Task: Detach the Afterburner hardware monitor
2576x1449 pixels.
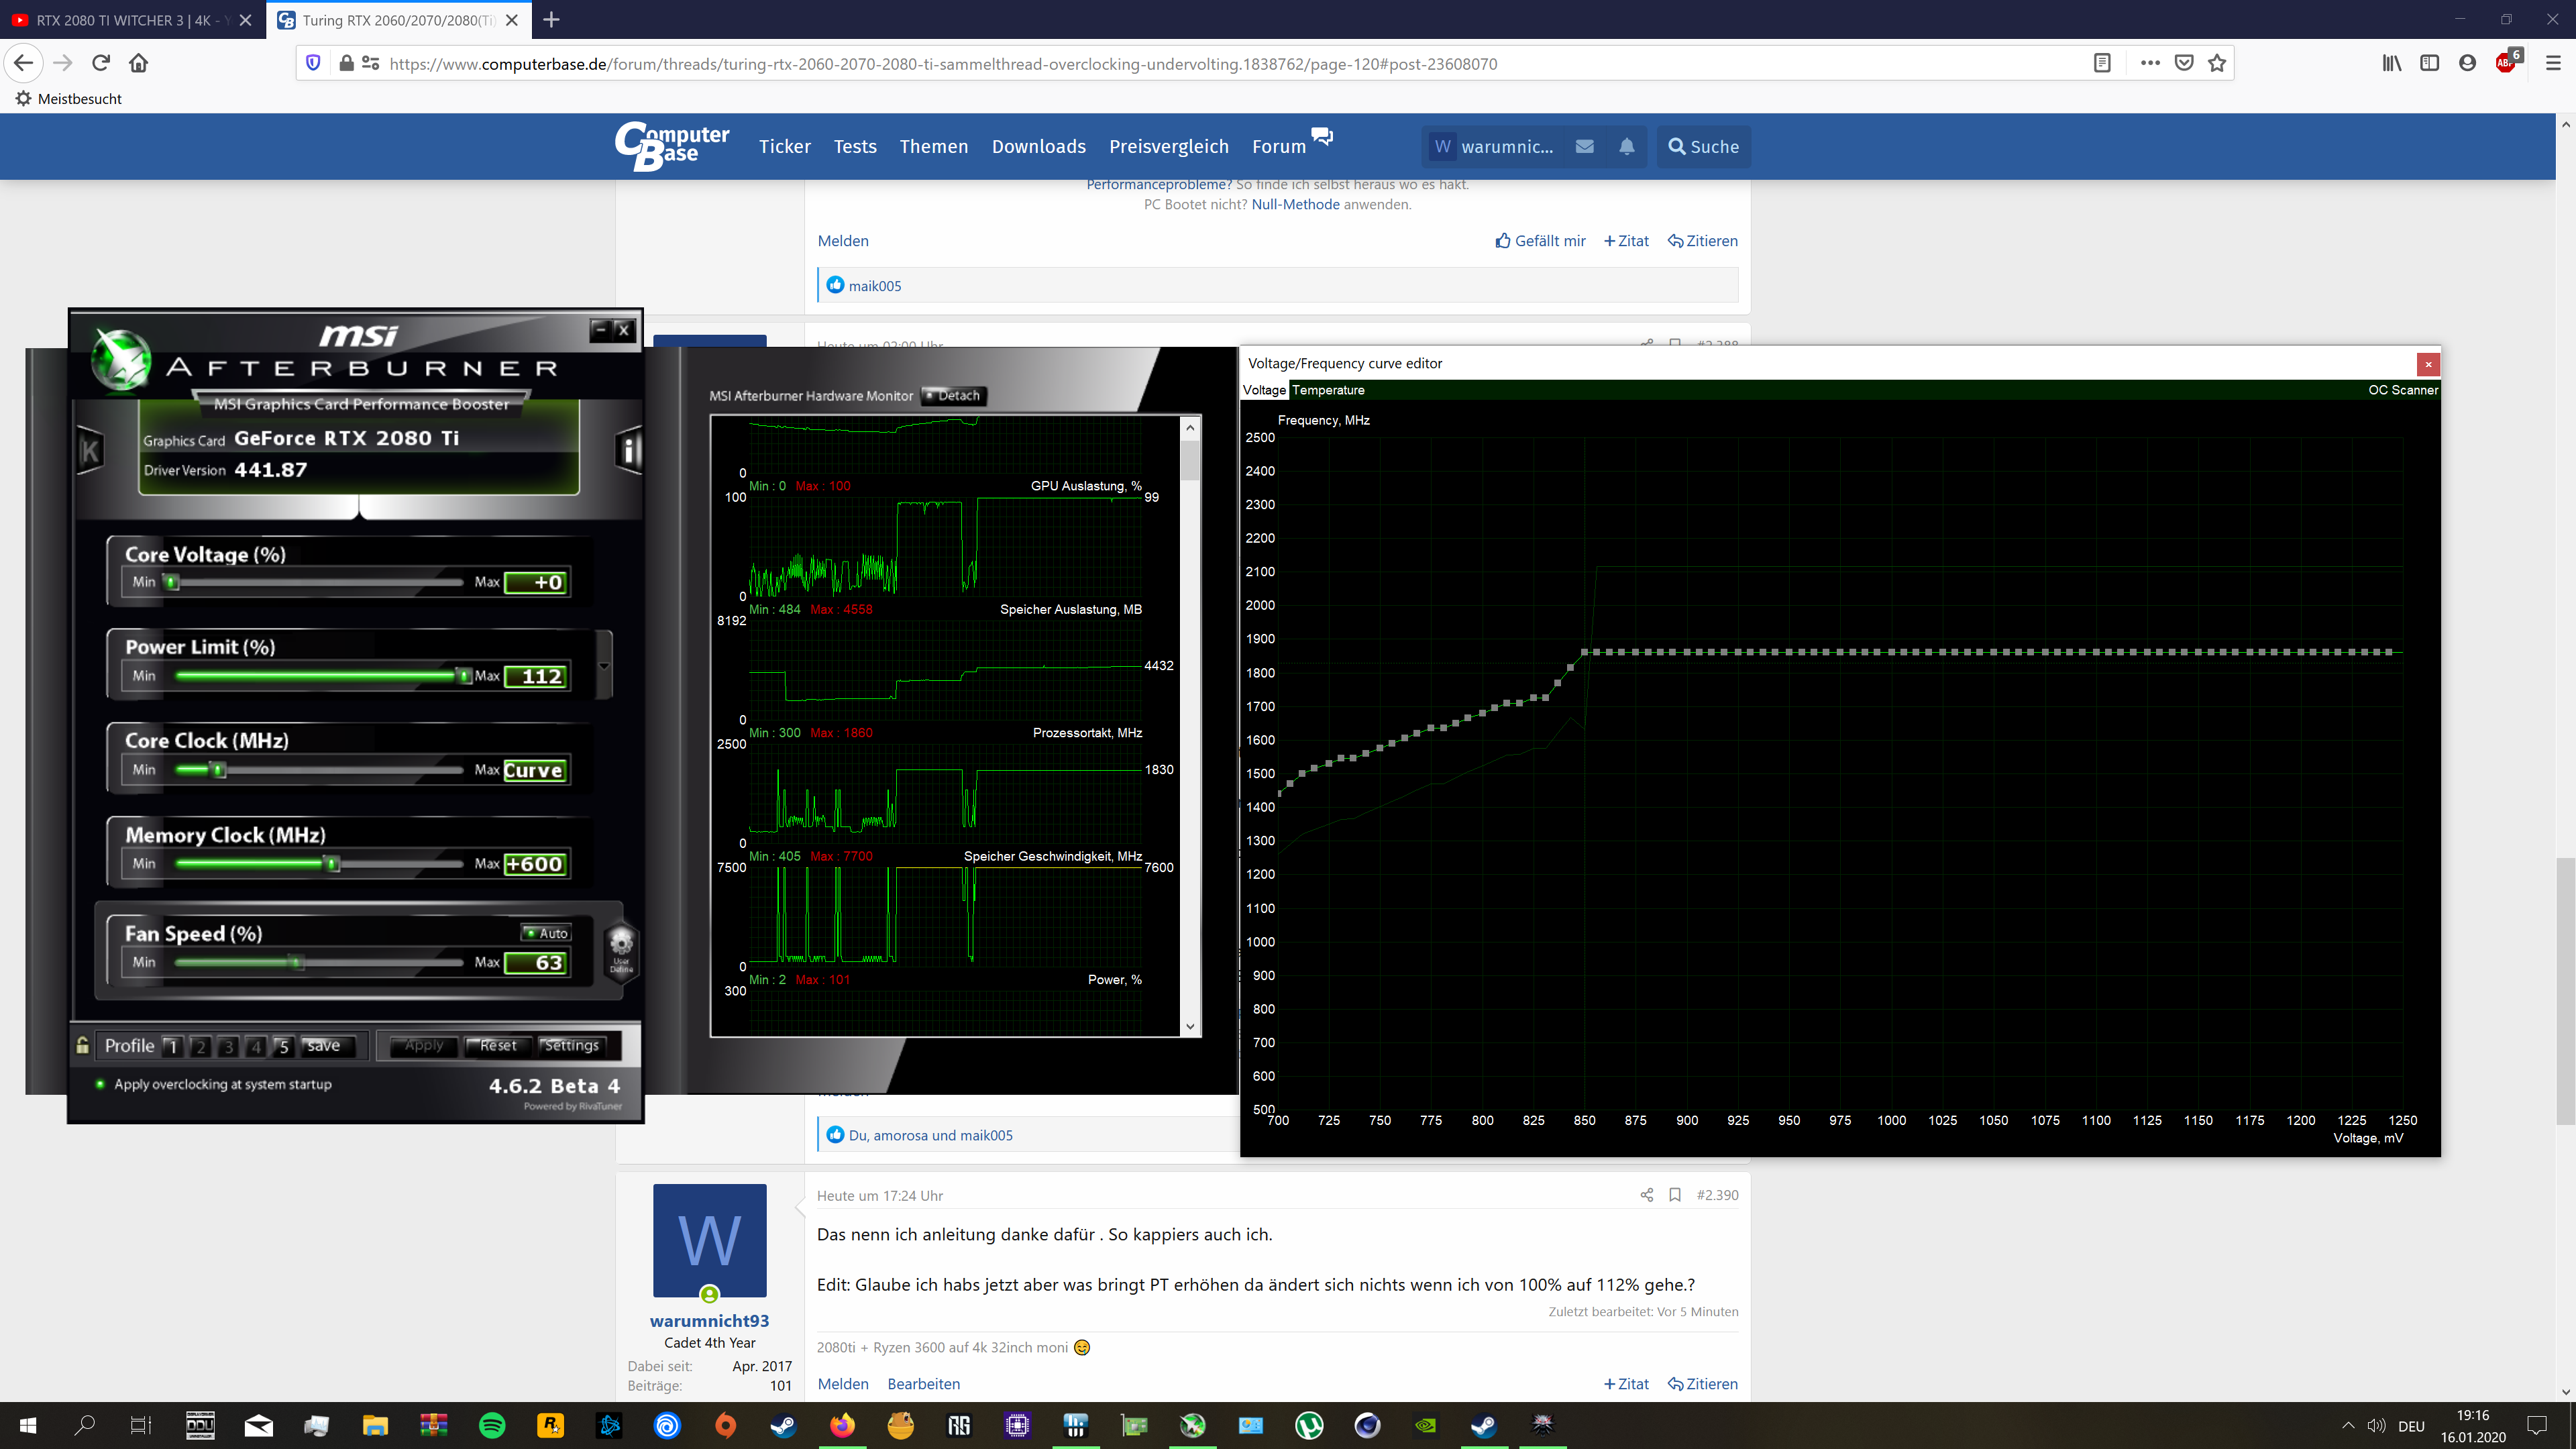Action: (x=953, y=395)
